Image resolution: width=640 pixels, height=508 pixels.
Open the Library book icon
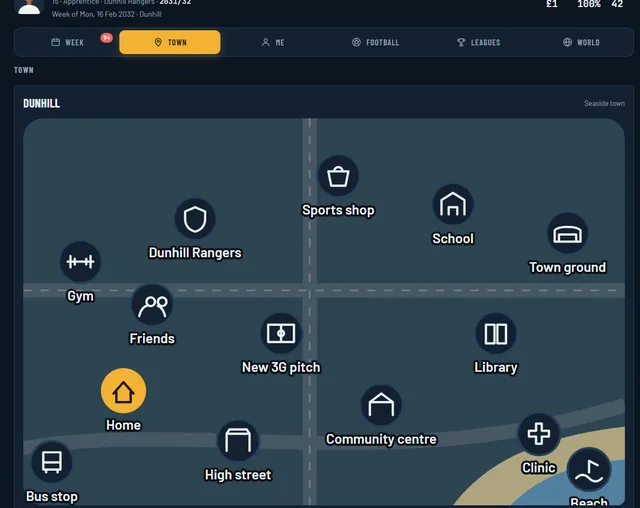click(496, 333)
